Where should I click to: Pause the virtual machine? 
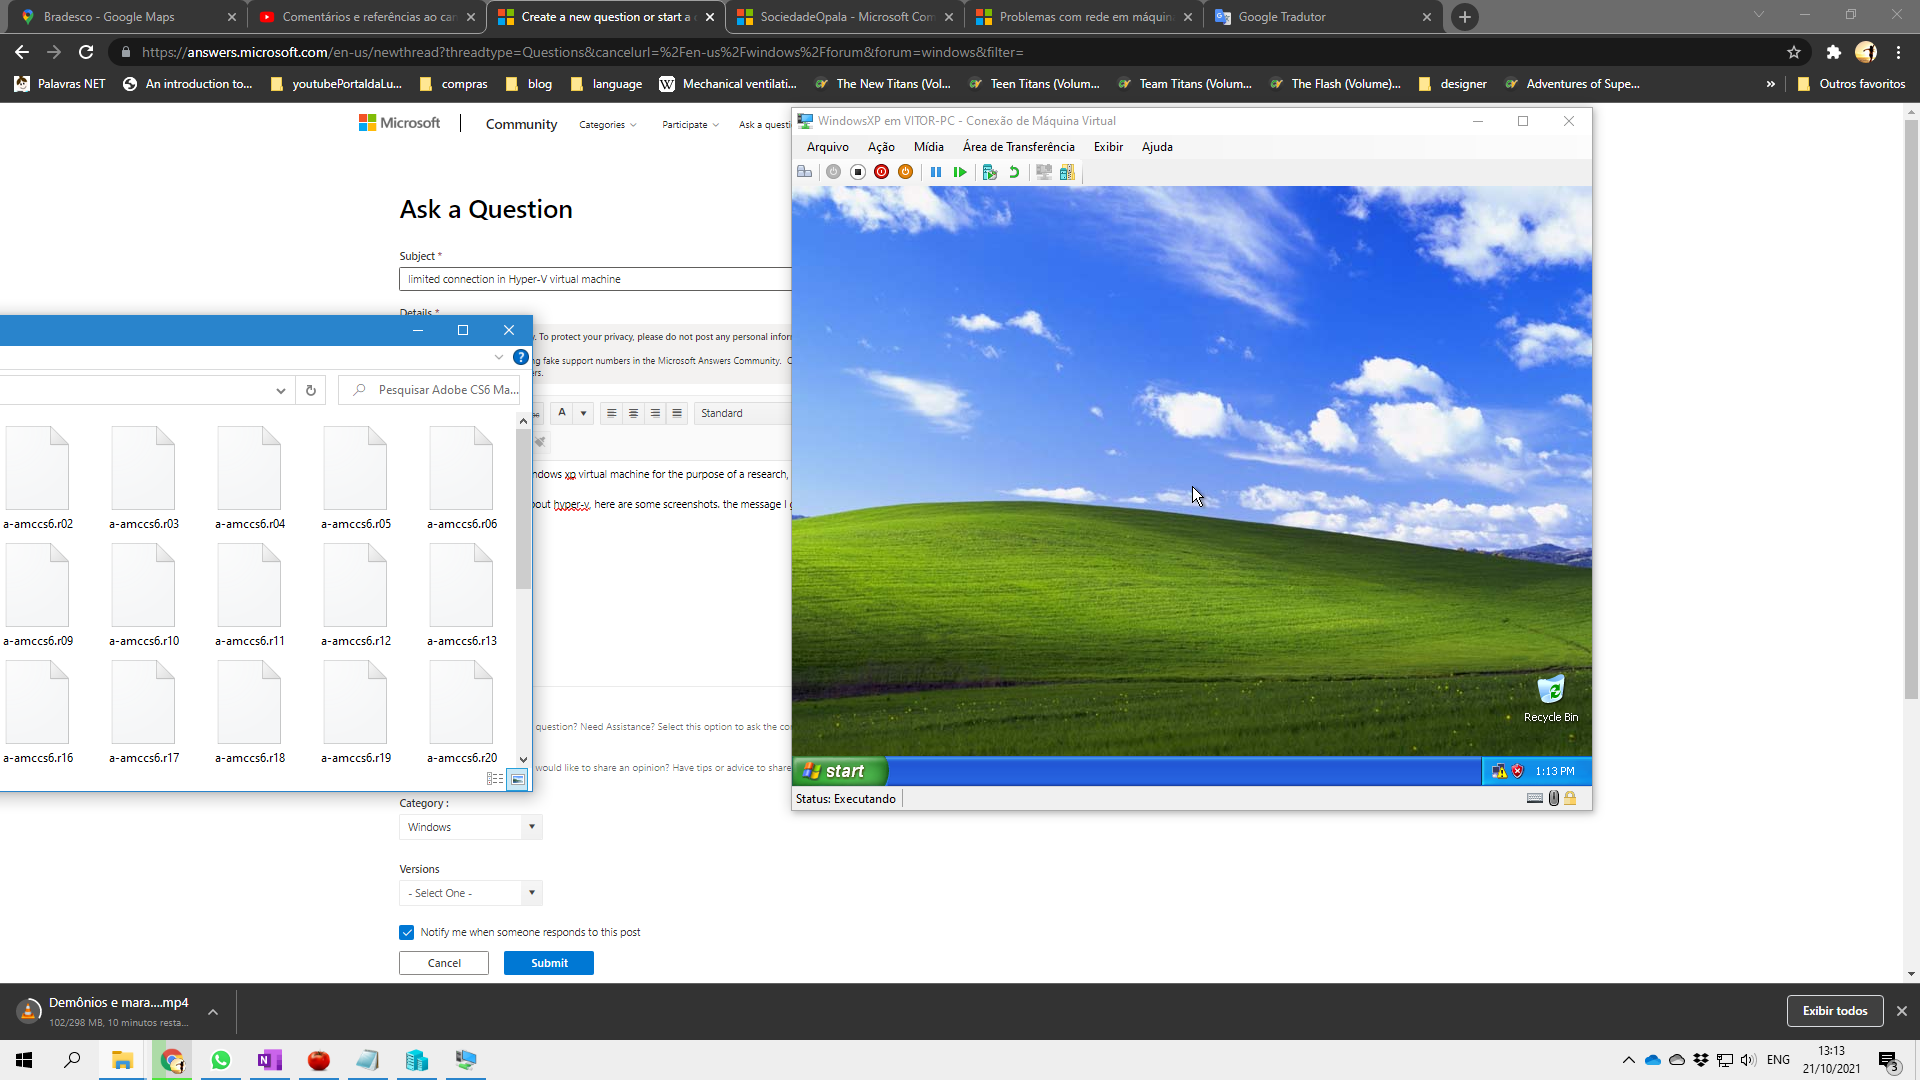[936, 172]
